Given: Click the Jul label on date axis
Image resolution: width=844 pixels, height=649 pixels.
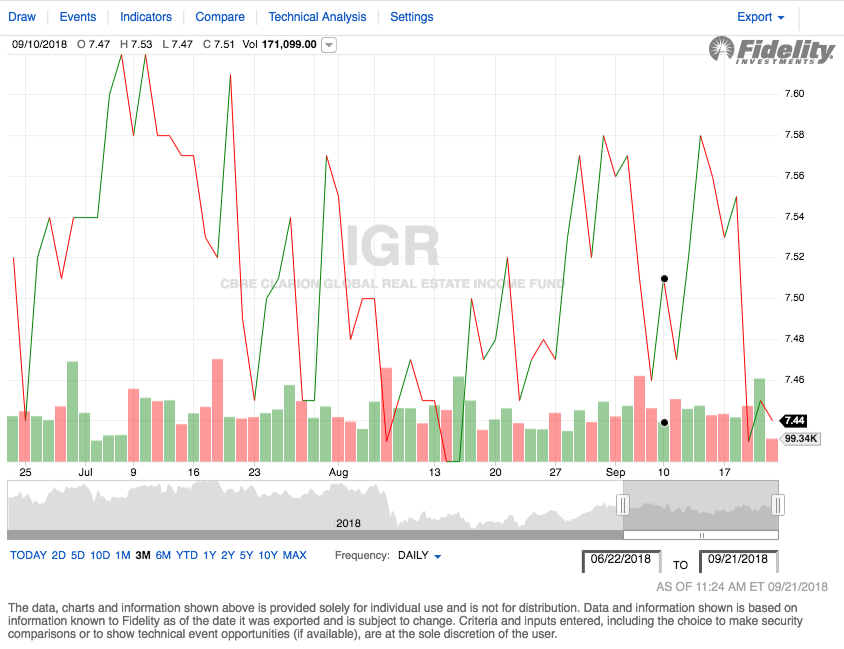Looking at the screenshot, I should tap(86, 472).
